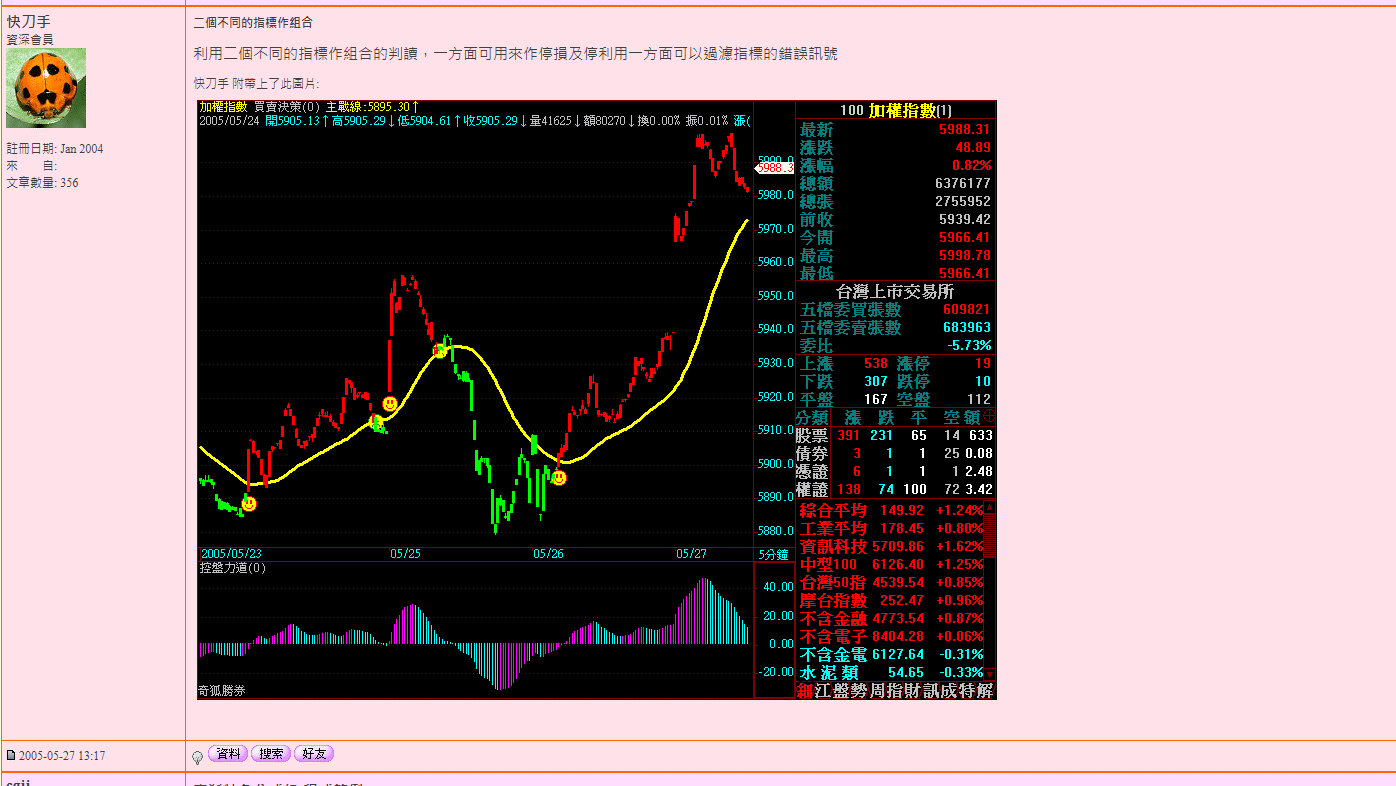
Task: Click the 快刀手 附帶上了此圖片 caption
Action: tap(256, 84)
